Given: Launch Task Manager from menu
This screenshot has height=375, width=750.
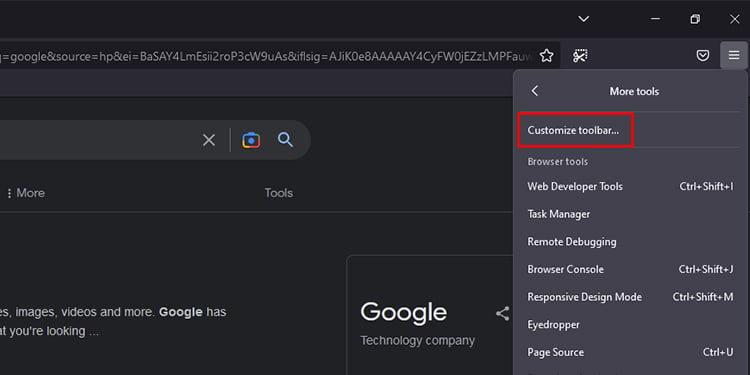Looking at the screenshot, I should click(630, 214).
